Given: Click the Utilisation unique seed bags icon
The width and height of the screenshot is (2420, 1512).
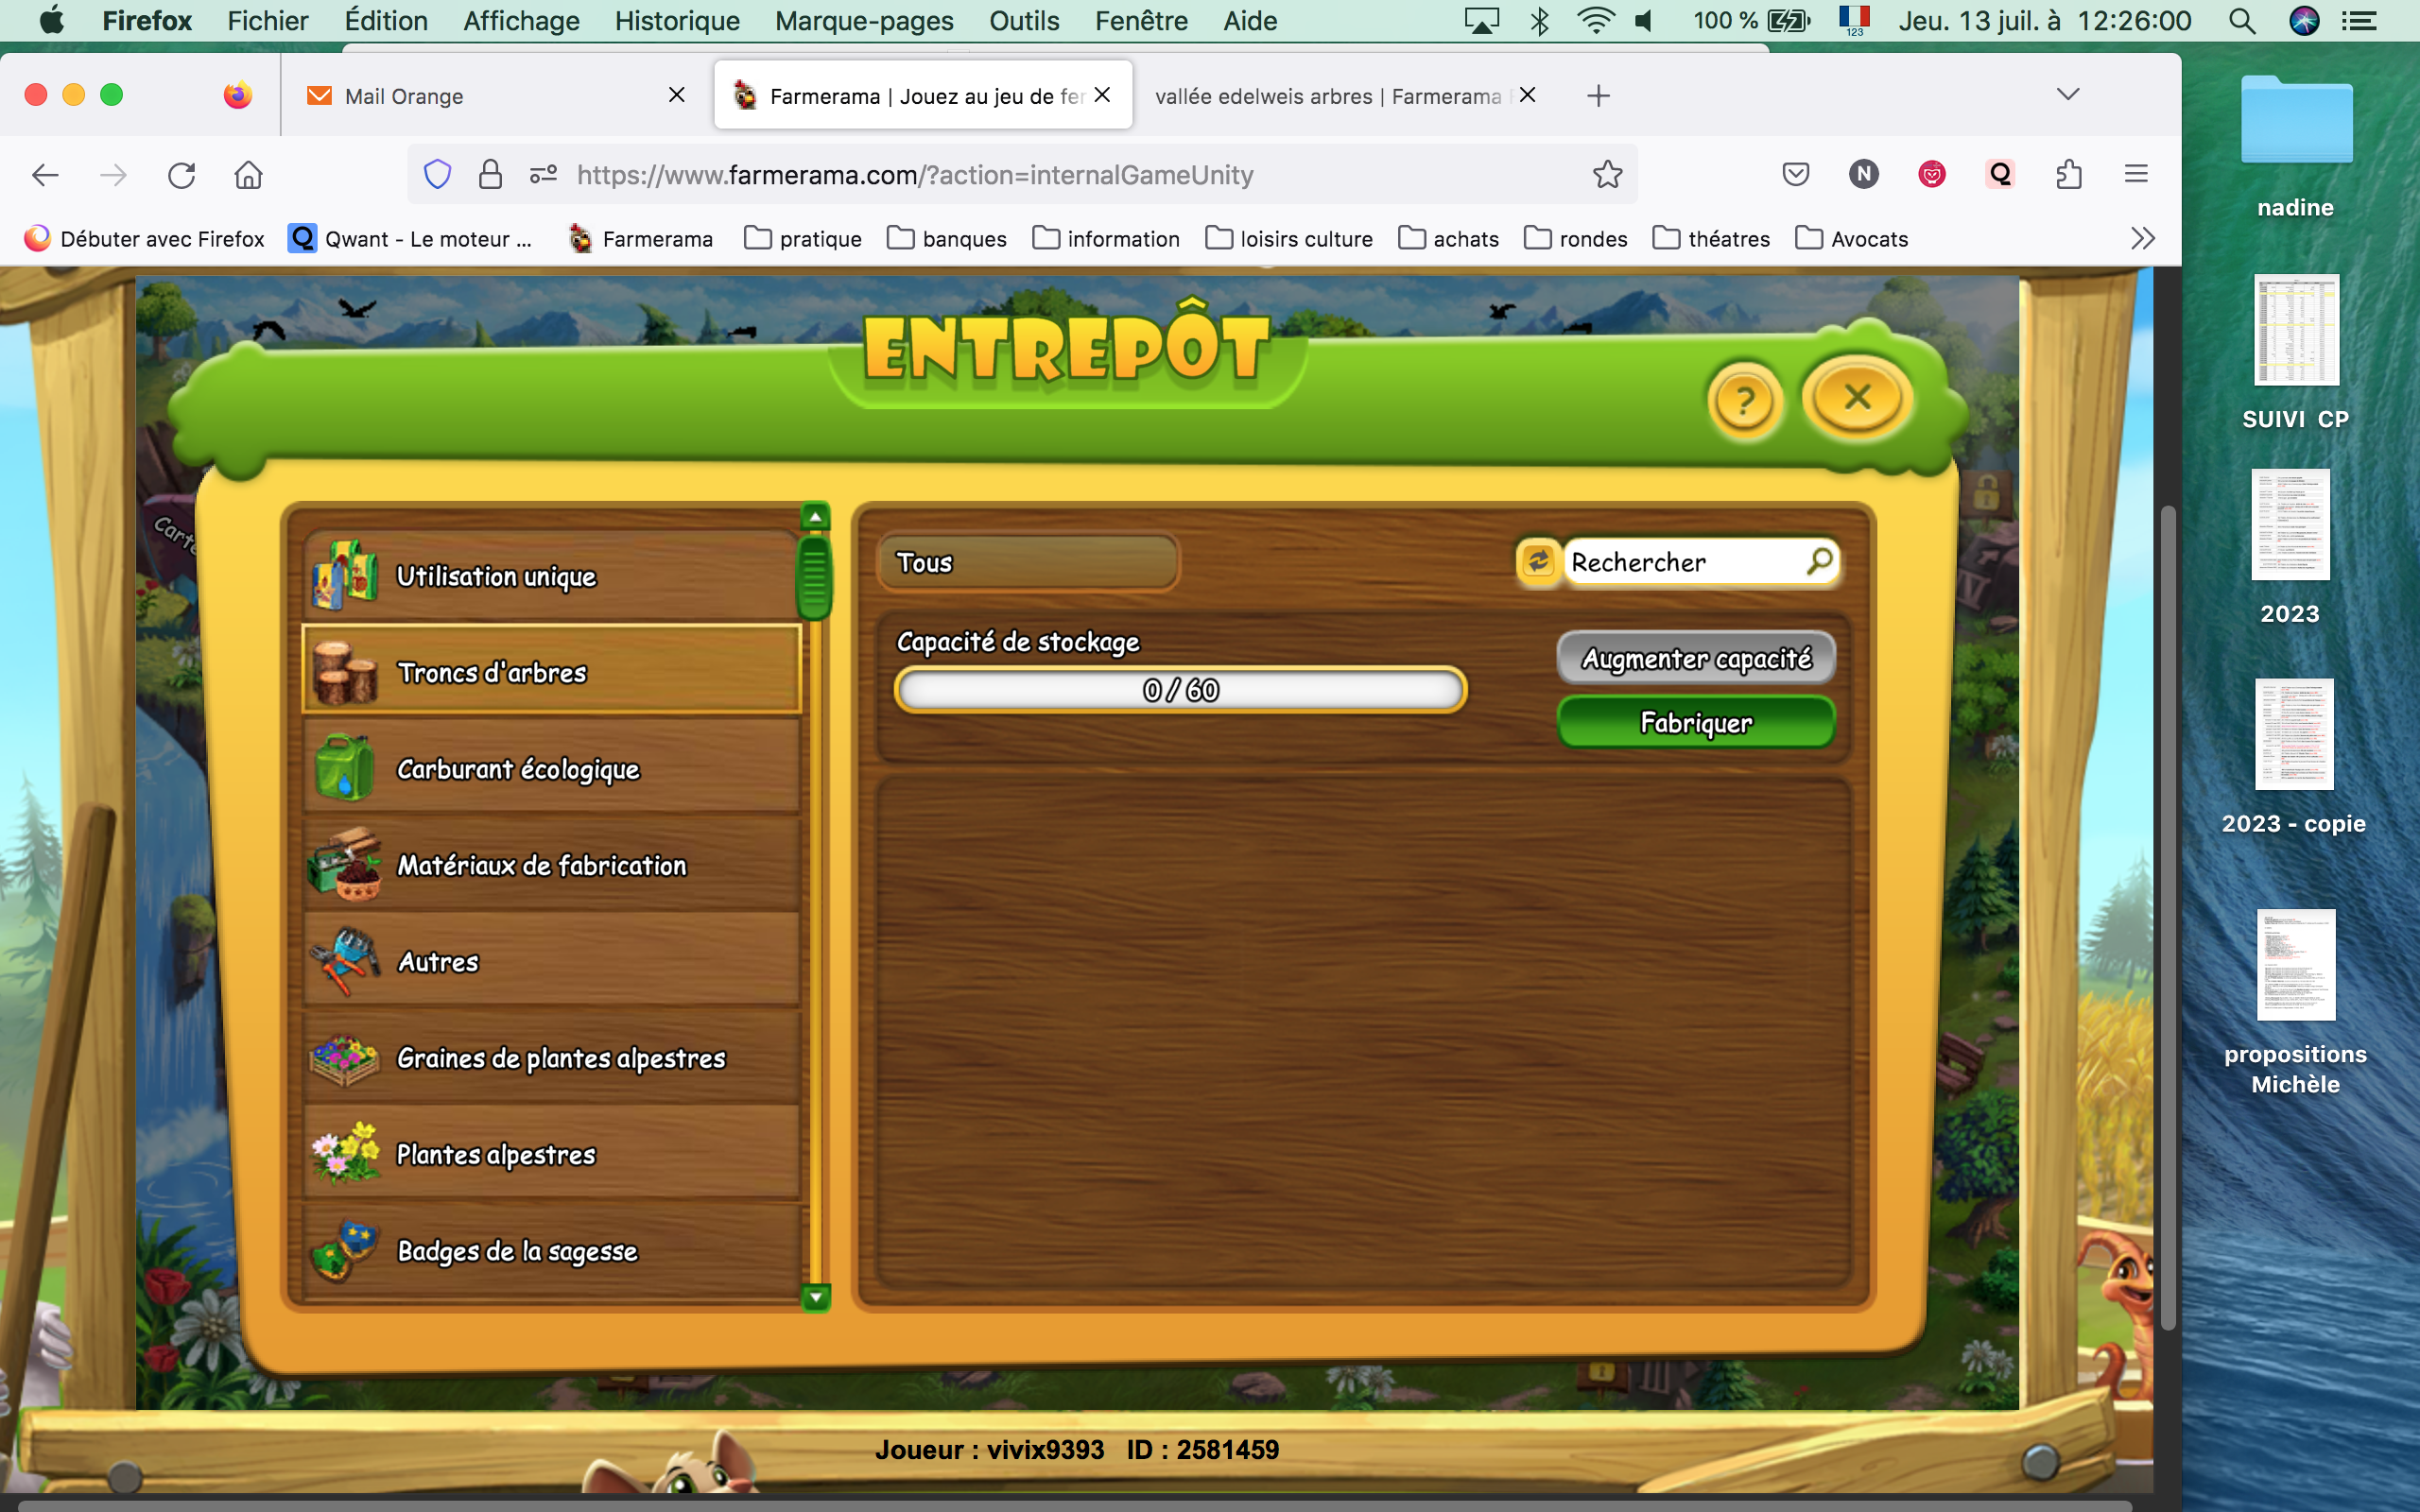Looking at the screenshot, I should click(344, 575).
